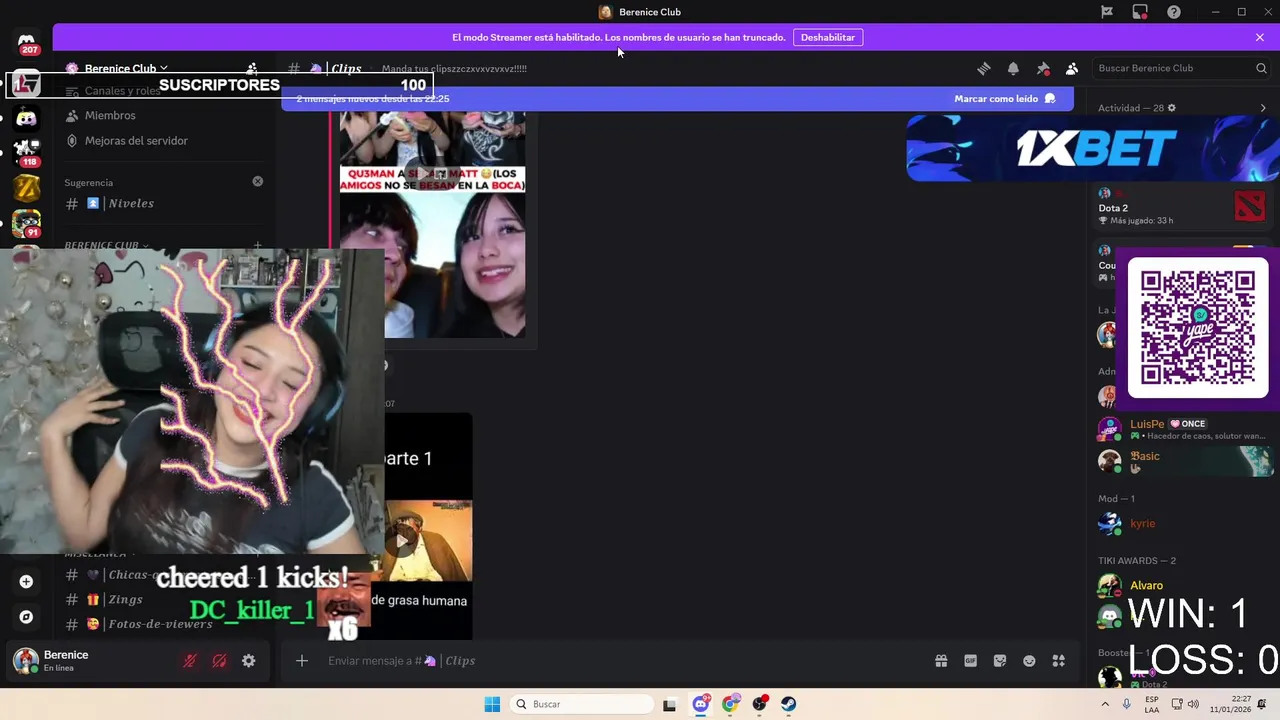Open user settings gear icon

[249, 661]
